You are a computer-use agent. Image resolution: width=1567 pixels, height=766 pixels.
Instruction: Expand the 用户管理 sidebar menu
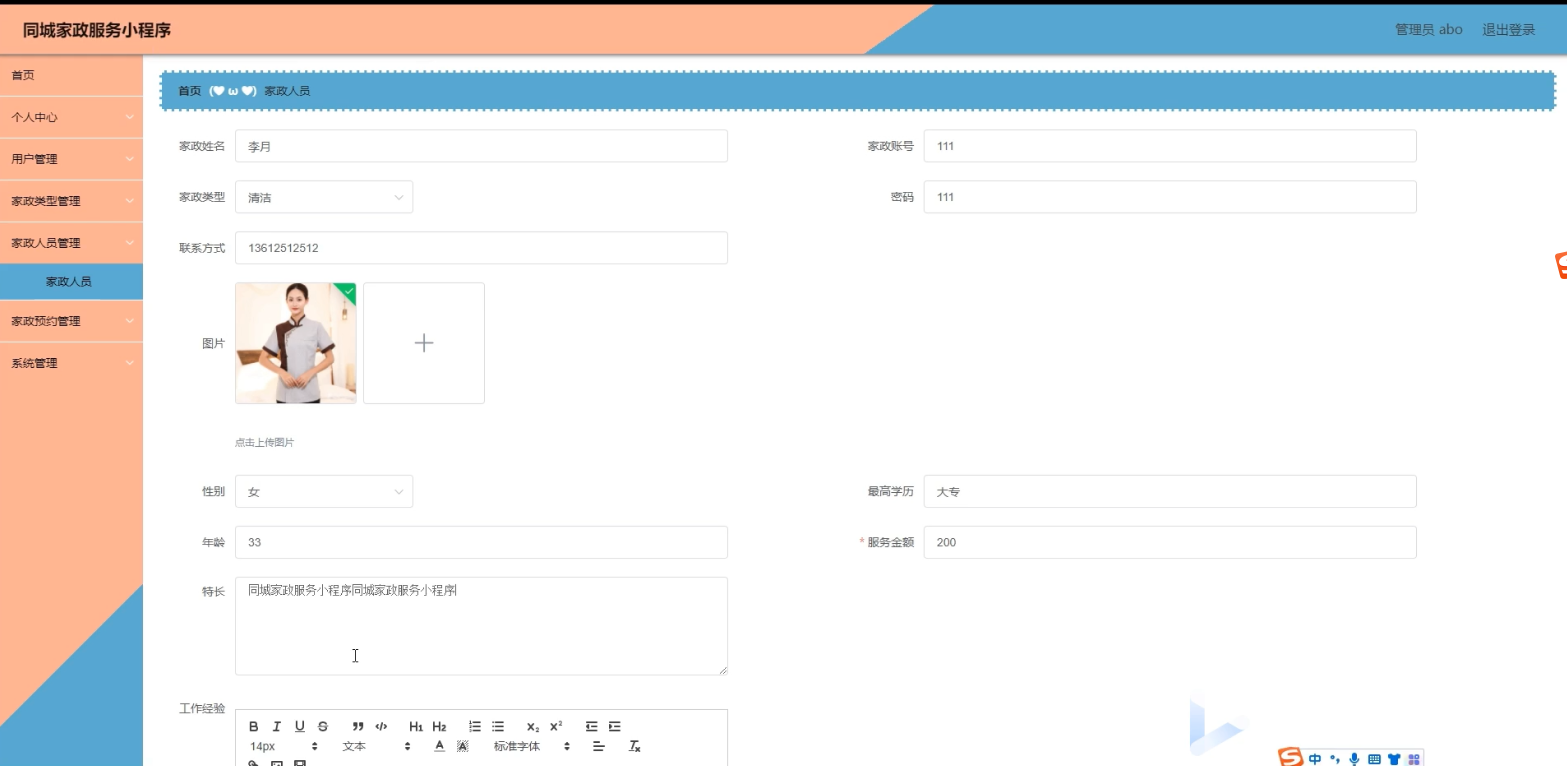[71, 159]
